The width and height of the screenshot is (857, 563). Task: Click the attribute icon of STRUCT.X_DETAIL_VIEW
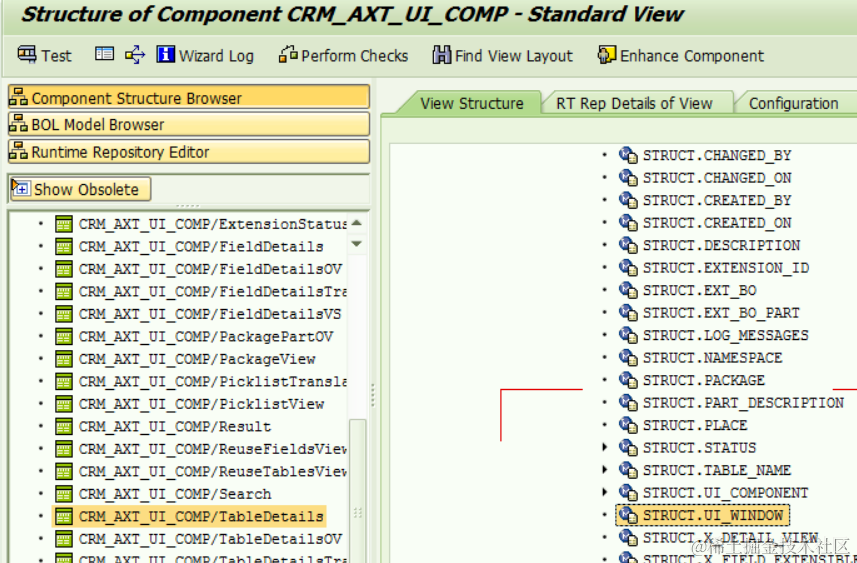click(628, 537)
